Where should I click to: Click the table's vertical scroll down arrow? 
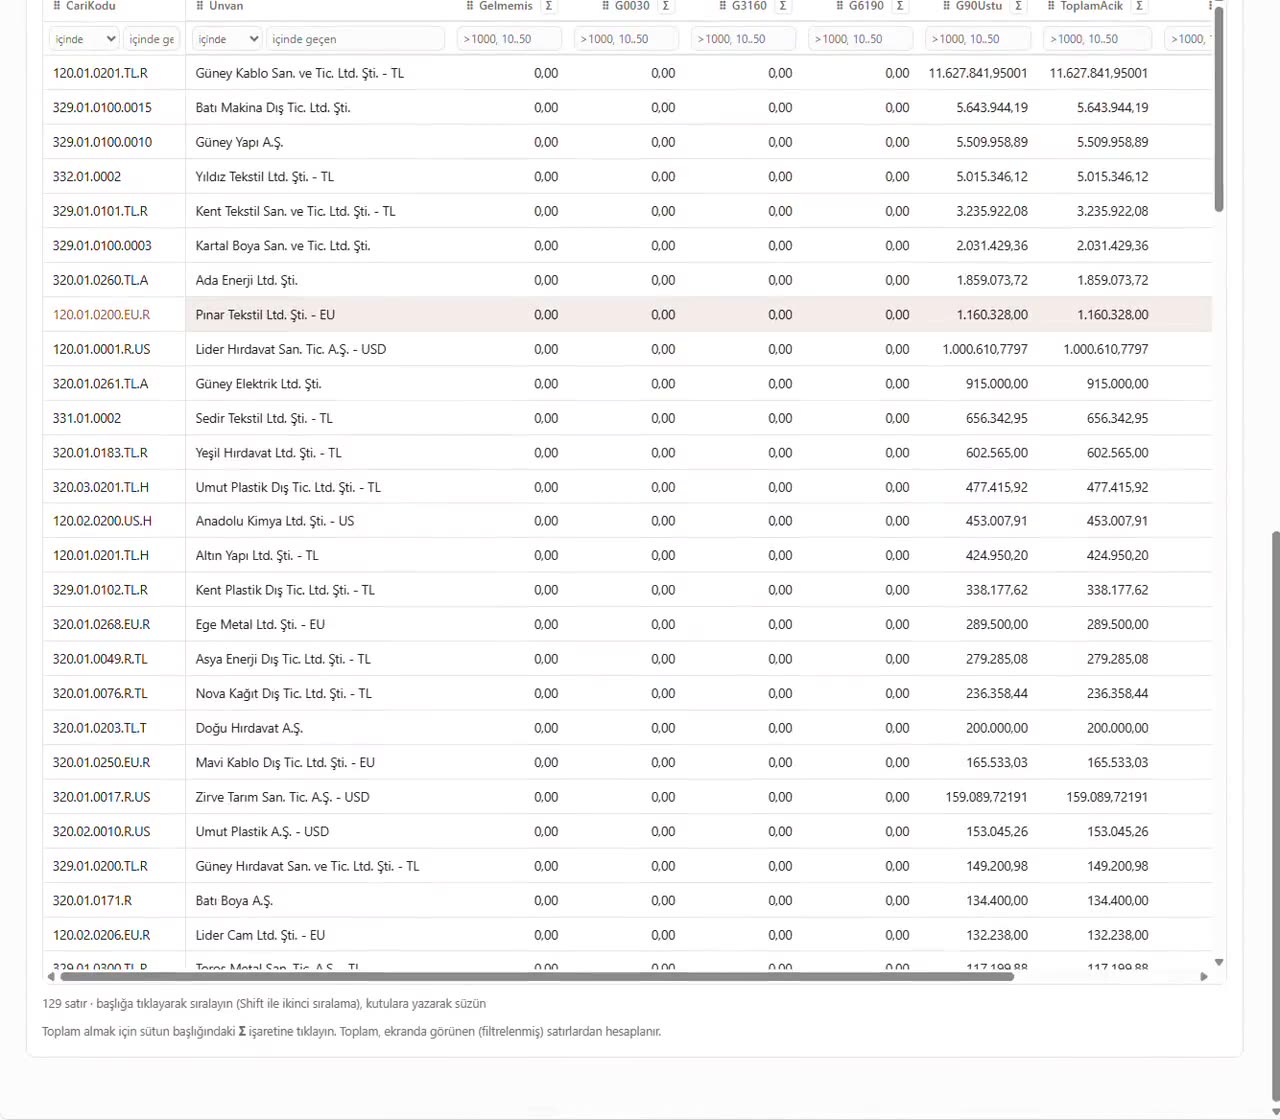[1219, 962]
